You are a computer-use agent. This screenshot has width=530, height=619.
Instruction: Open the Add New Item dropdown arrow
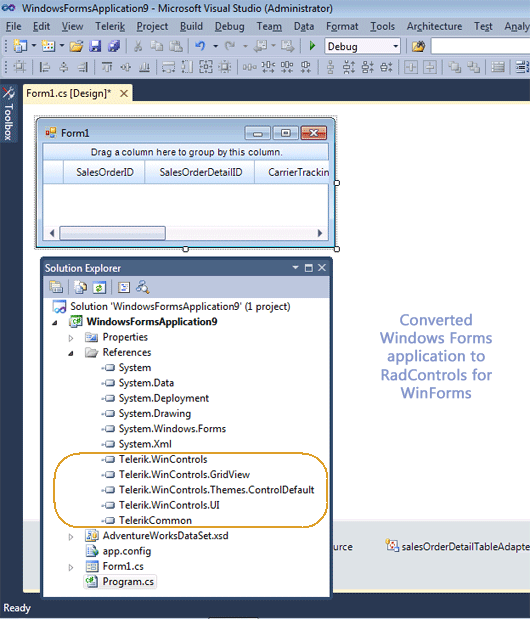62,46
